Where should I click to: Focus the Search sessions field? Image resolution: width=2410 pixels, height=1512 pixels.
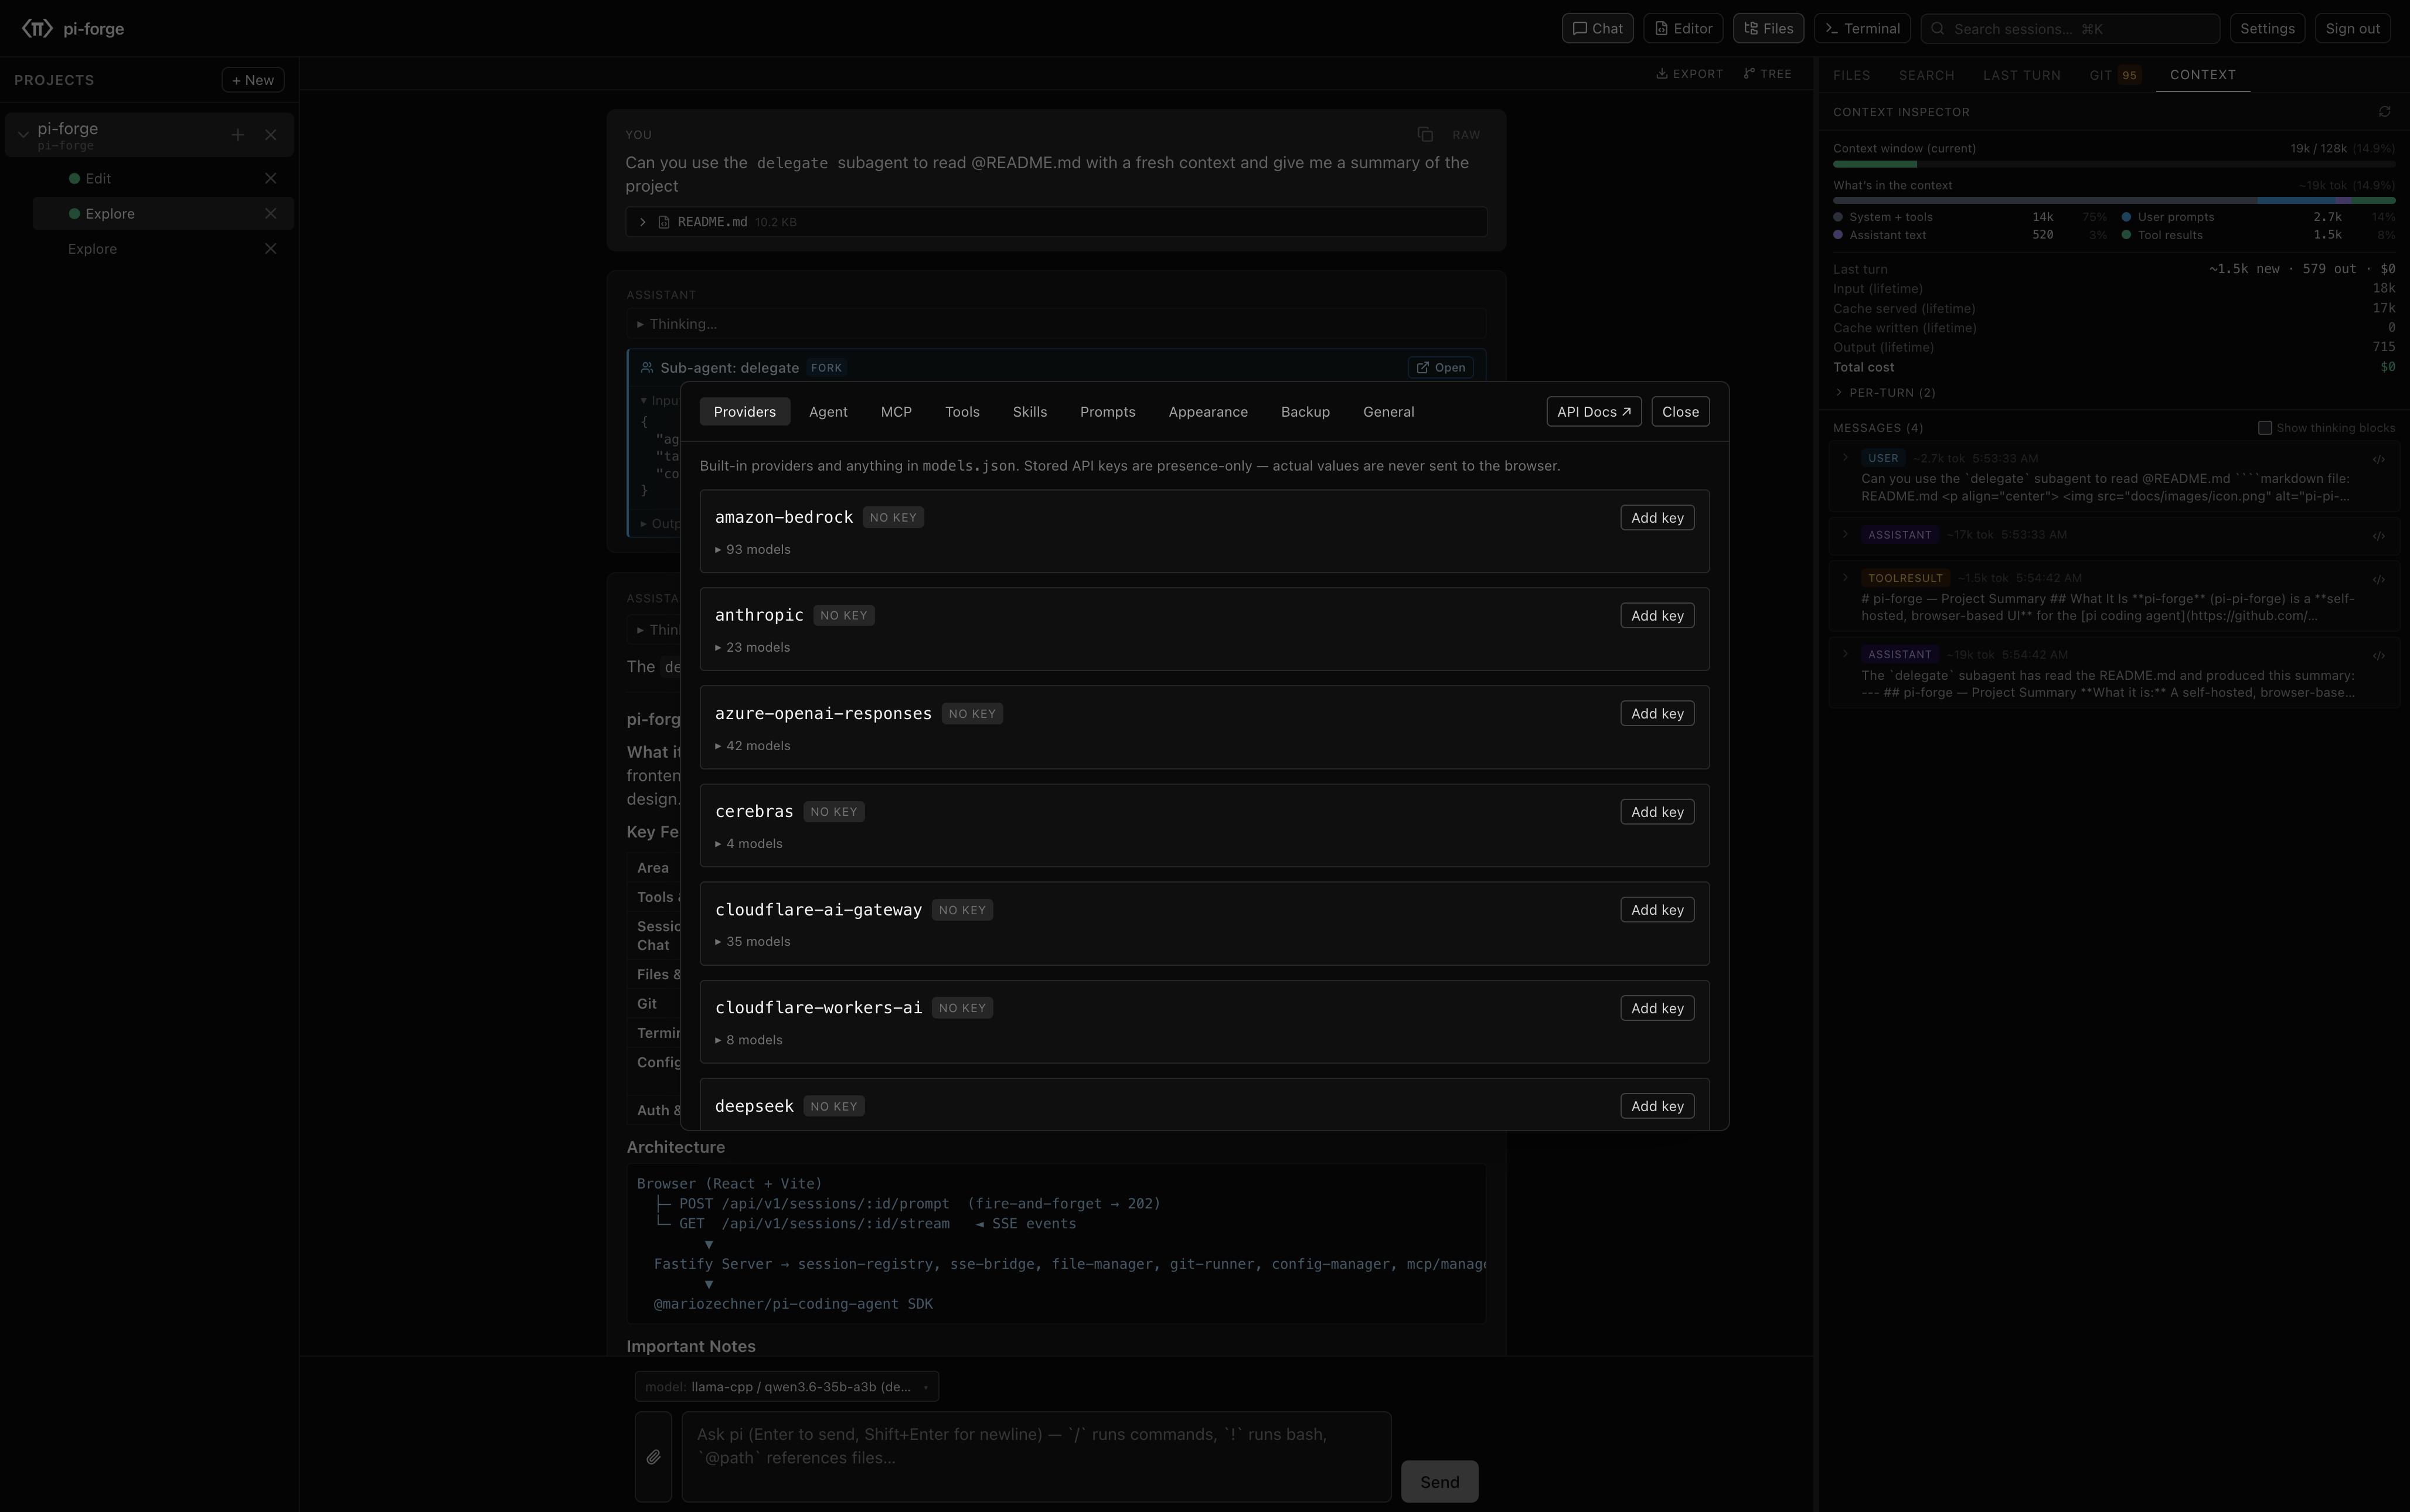coord(2070,28)
